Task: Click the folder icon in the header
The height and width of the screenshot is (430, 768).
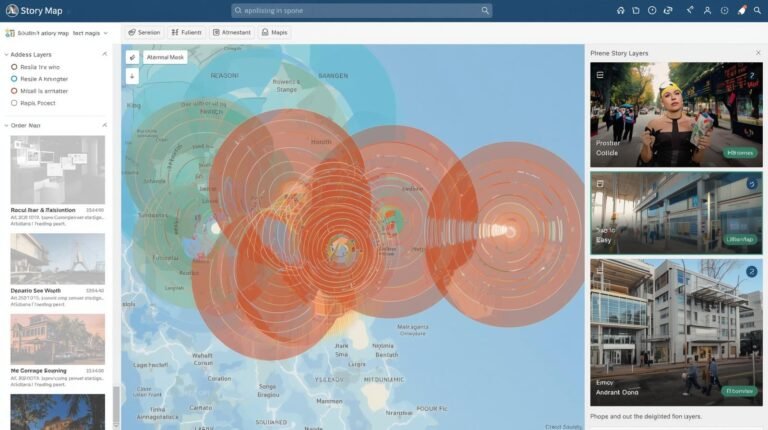Action: tap(636, 10)
